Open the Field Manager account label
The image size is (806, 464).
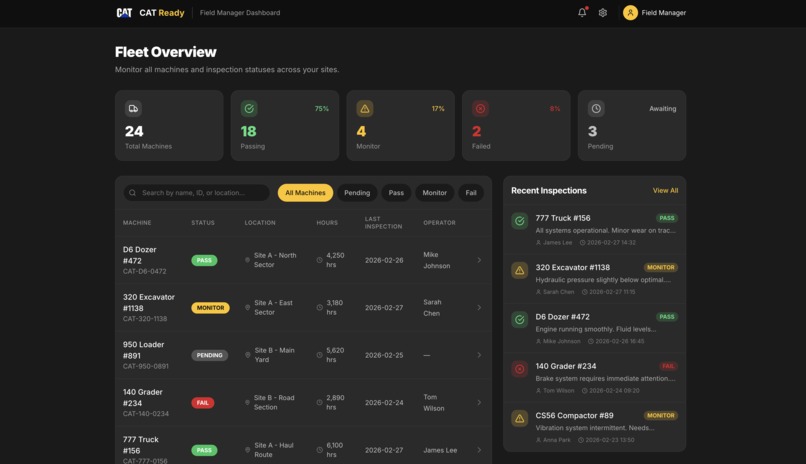[664, 13]
